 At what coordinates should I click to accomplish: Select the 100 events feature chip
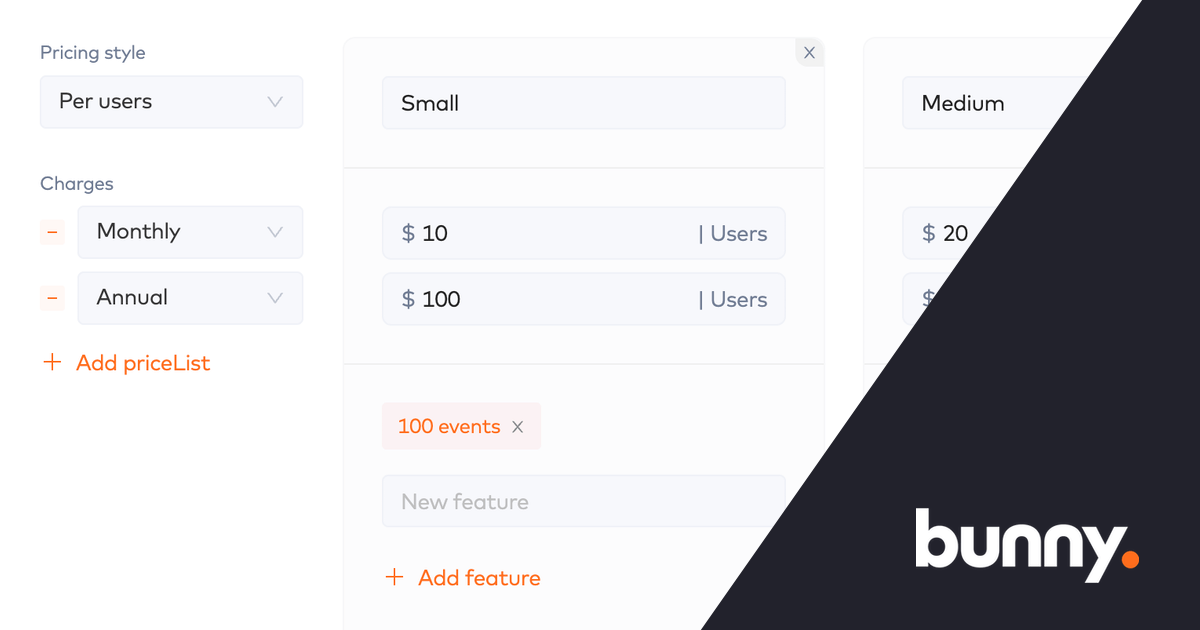click(449, 426)
